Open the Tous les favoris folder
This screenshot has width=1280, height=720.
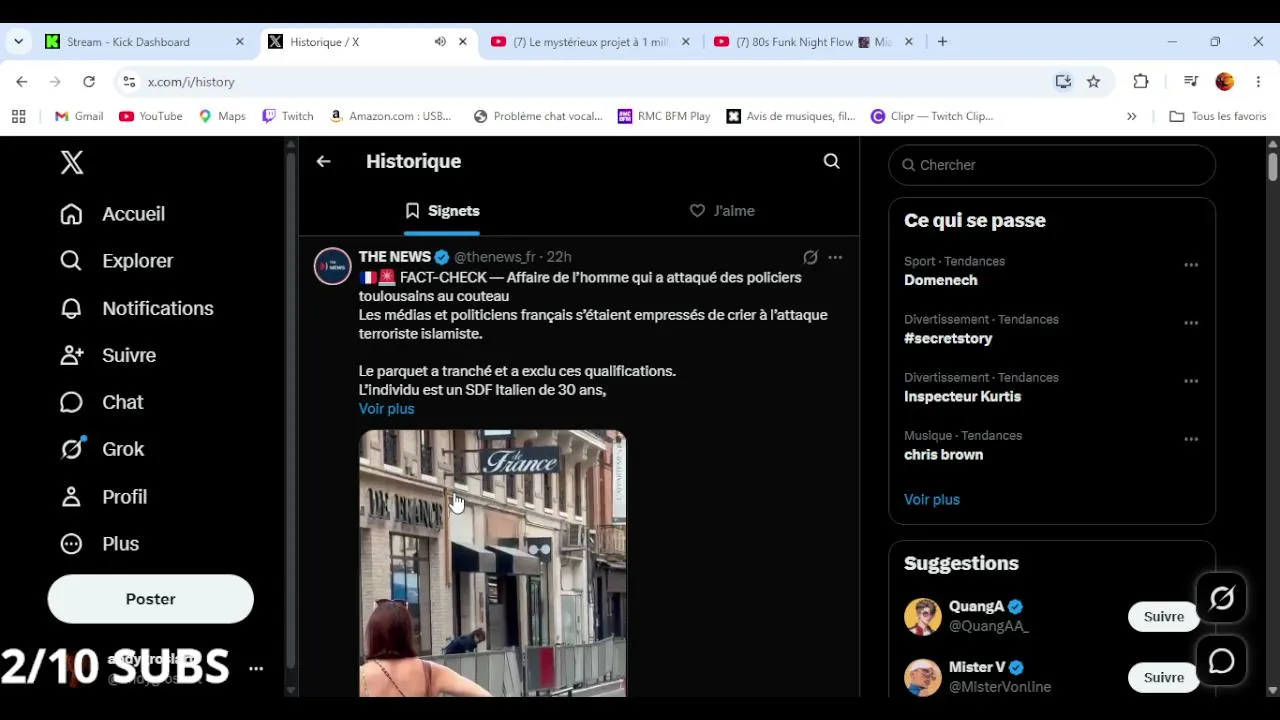point(1218,116)
